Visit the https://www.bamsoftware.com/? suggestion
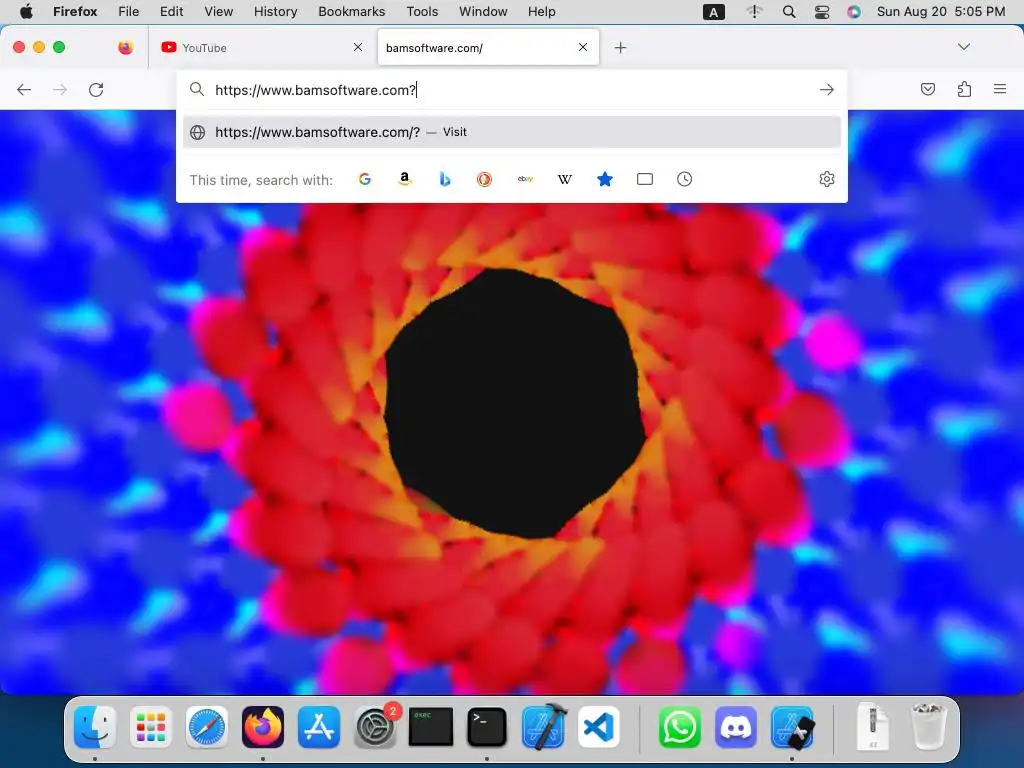Screen dimensions: 1024x768 coord(512,132)
